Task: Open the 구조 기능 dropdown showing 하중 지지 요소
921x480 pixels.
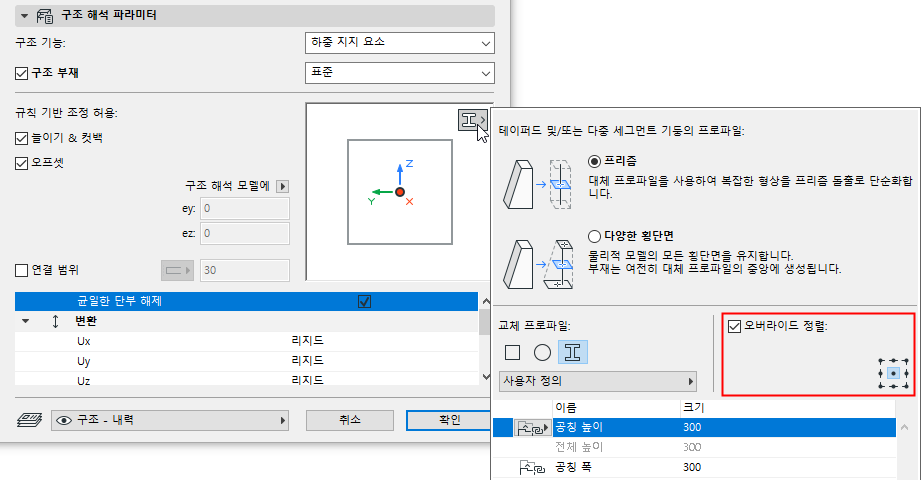Action: click(x=399, y=43)
